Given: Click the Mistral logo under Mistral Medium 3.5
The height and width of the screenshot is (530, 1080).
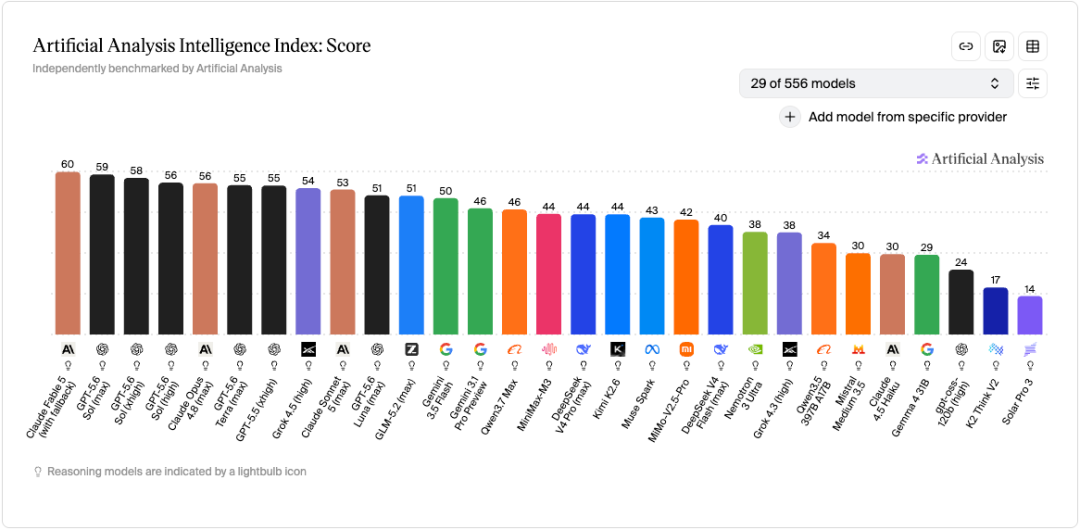Looking at the screenshot, I should [x=858, y=349].
